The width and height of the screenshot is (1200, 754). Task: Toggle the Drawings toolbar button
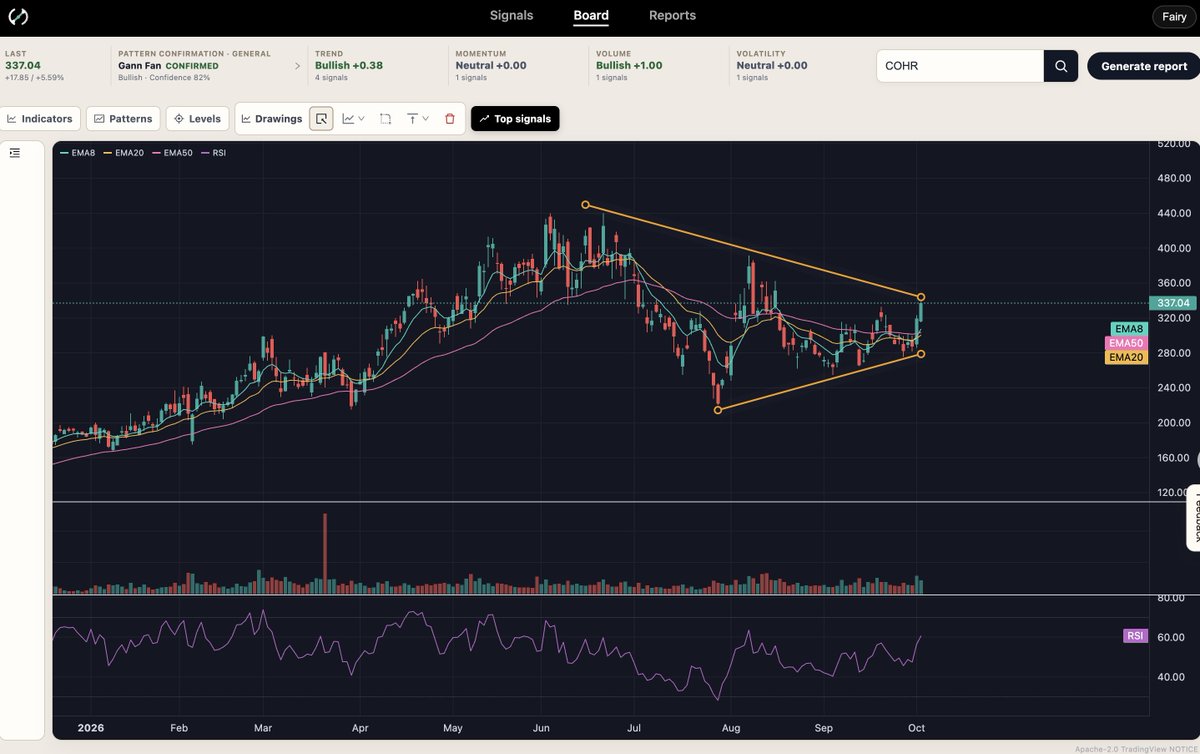pos(272,118)
